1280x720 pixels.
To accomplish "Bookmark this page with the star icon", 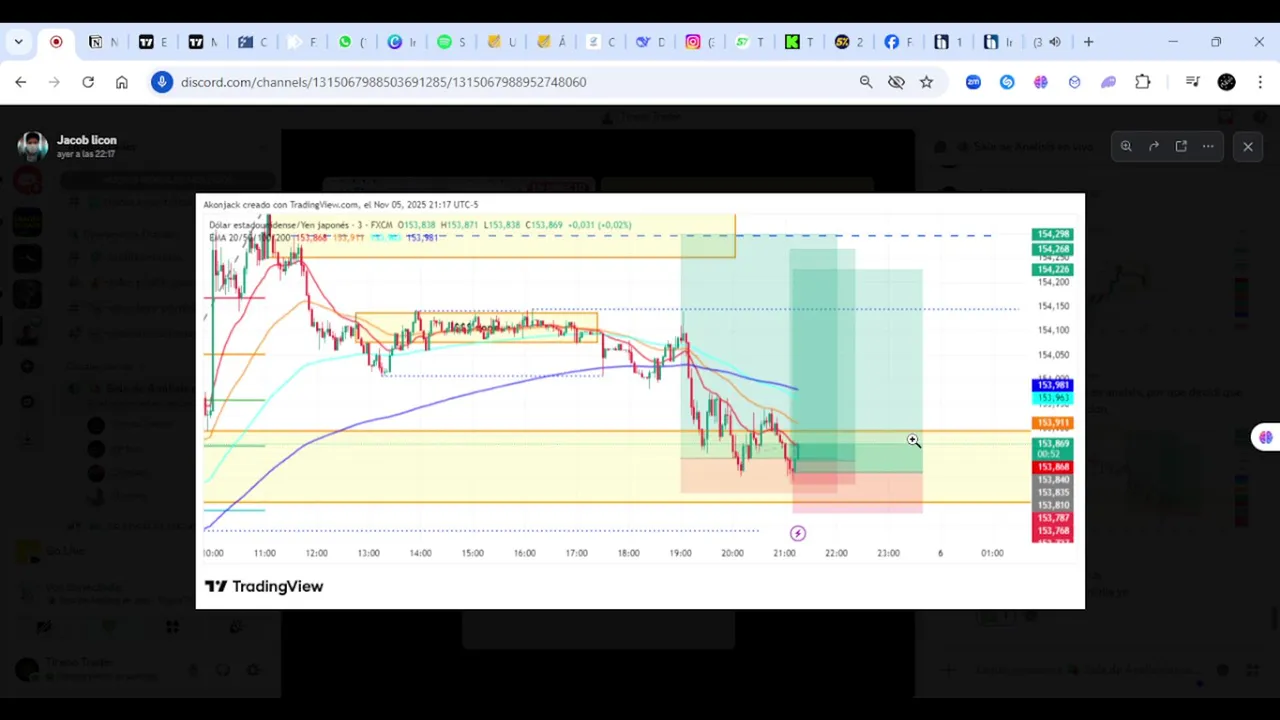I will tap(926, 82).
